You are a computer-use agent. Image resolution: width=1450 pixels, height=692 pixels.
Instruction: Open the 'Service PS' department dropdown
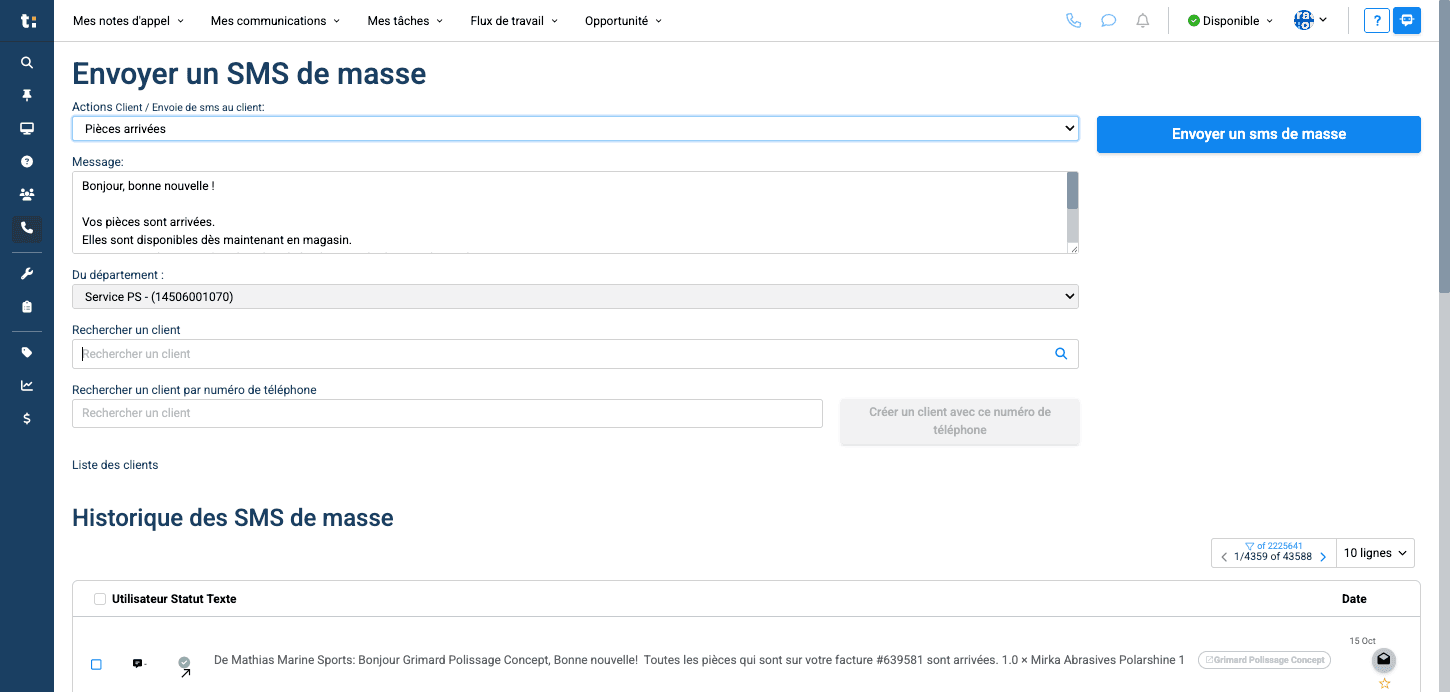[x=575, y=296]
